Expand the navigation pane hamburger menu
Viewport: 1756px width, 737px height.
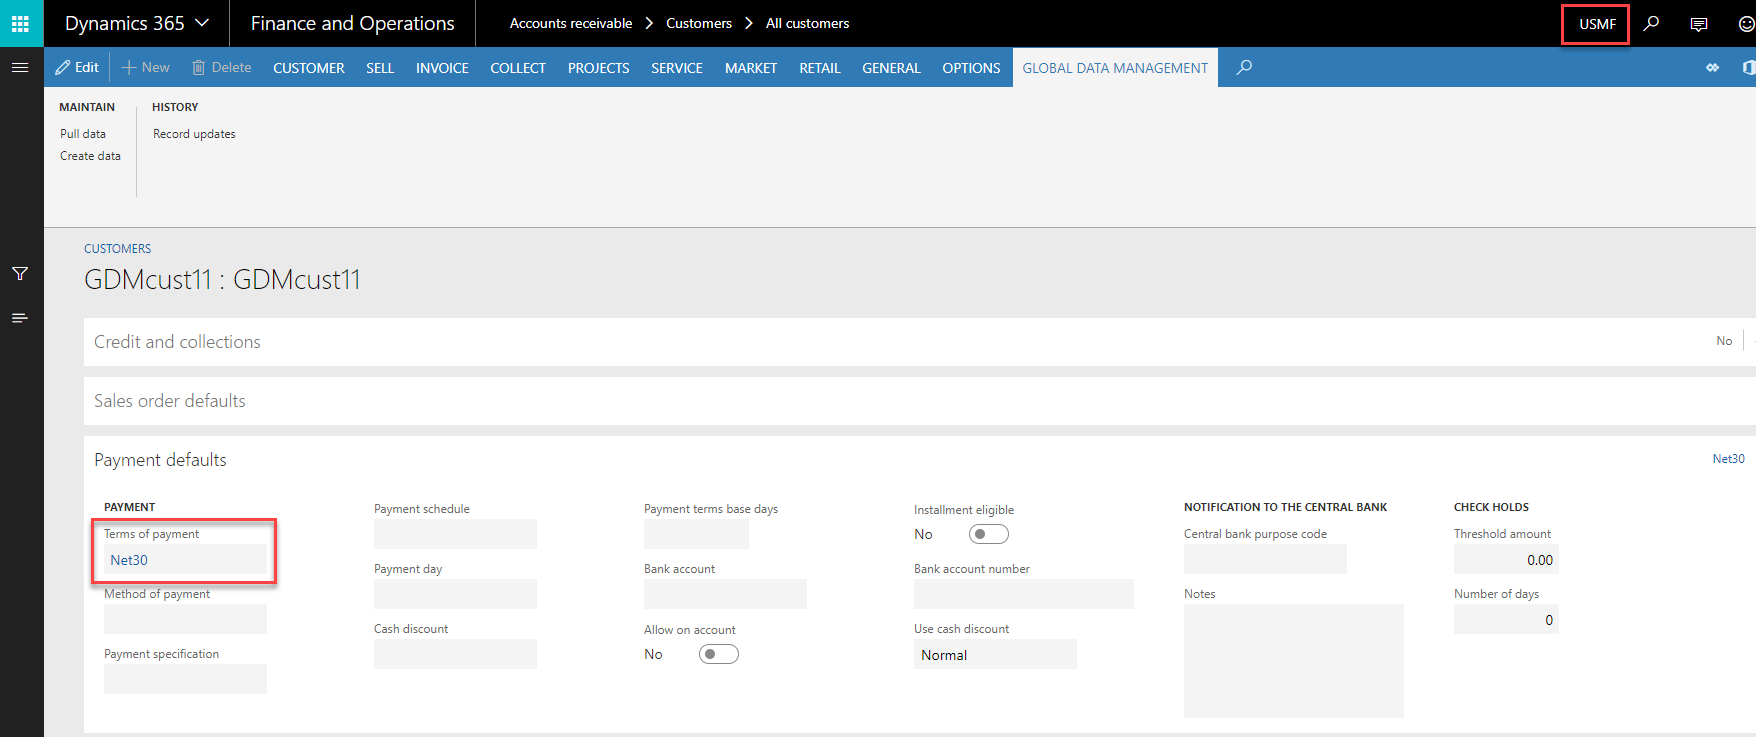click(x=20, y=67)
